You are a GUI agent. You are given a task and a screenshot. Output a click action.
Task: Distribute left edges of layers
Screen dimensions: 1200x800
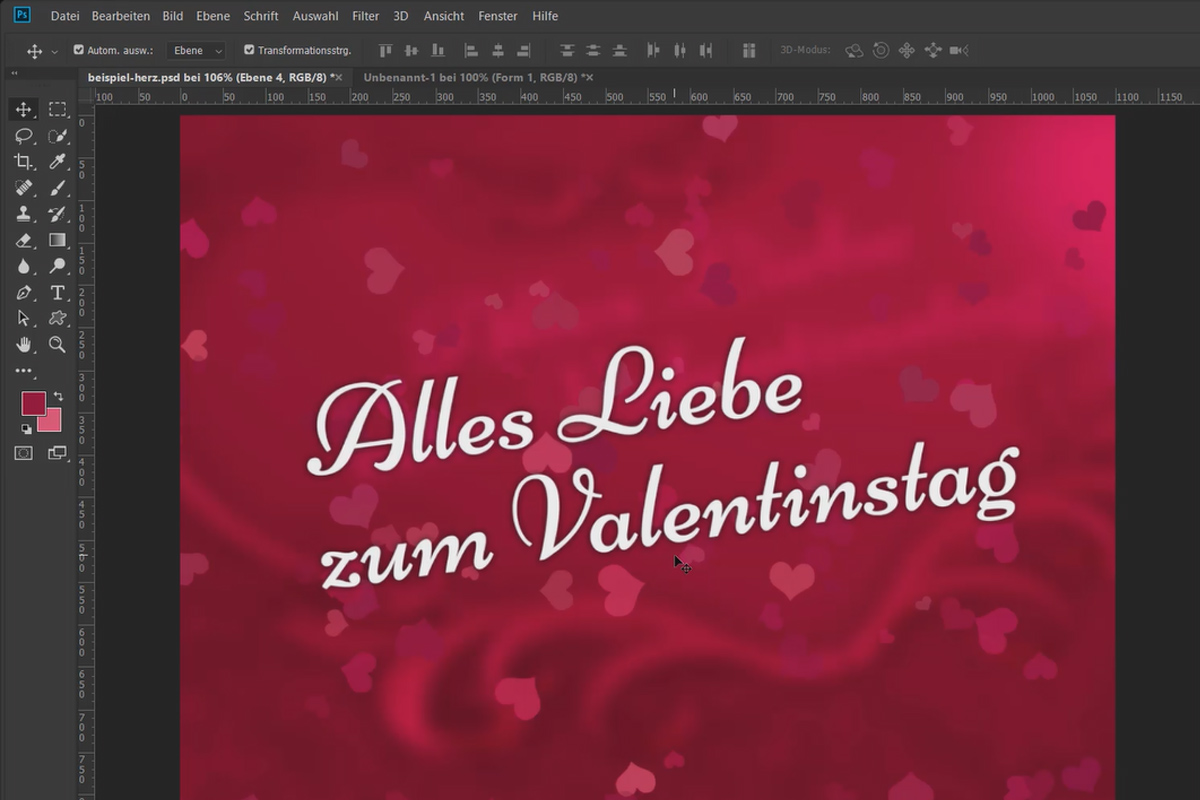click(x=654, y=50)
